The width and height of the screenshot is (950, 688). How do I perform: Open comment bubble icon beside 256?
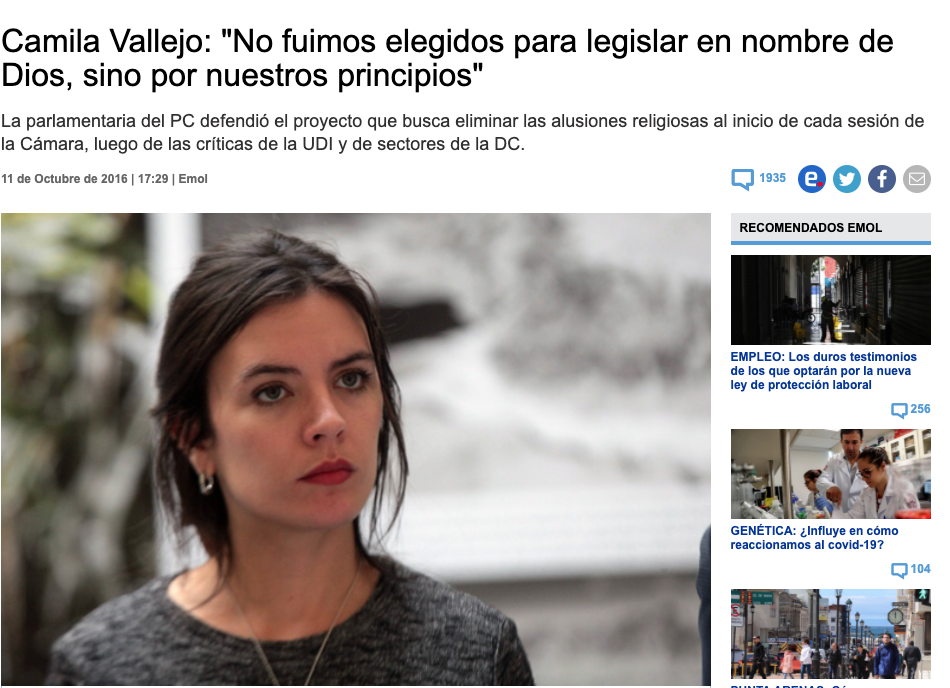click(899, 410)
